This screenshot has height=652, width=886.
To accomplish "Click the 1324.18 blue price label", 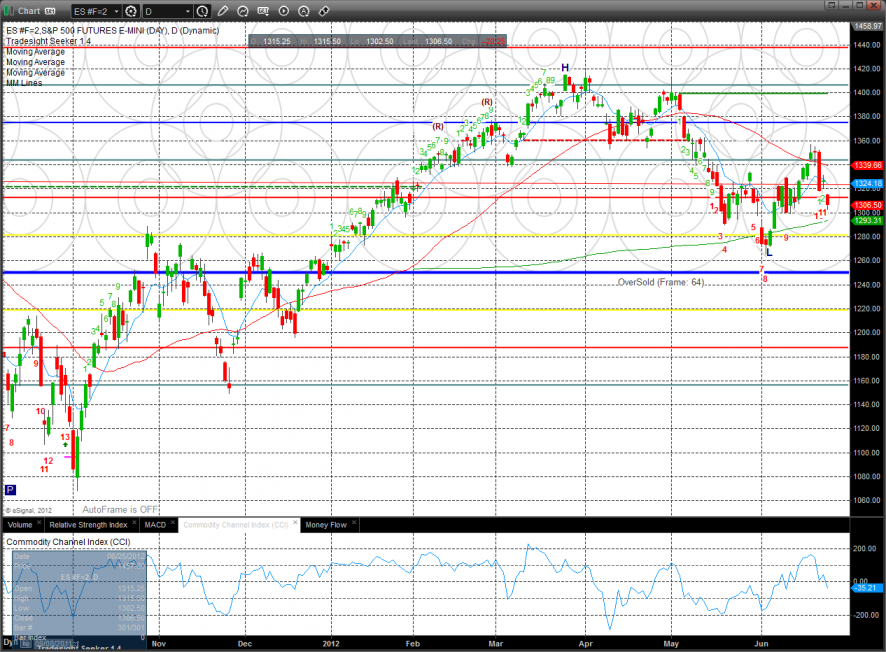I will coord(868,184).
